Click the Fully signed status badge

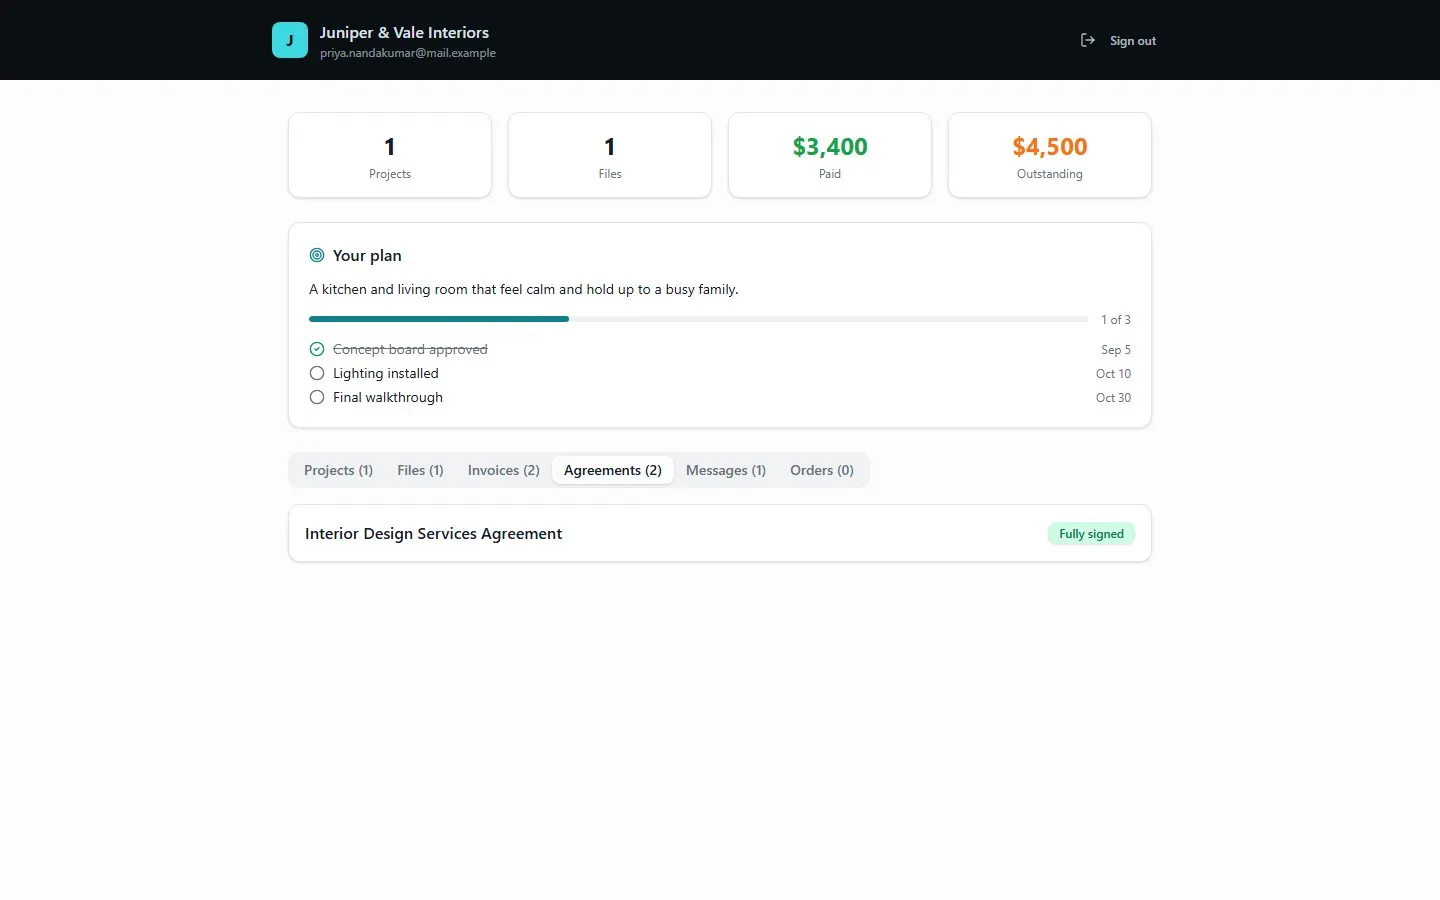tap(1091, 534)
